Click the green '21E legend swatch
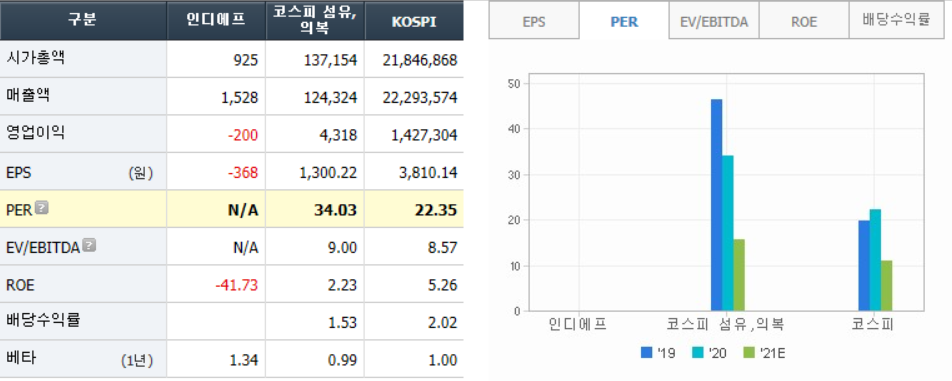This screenshot has height=381, width=952. [748, 352]
